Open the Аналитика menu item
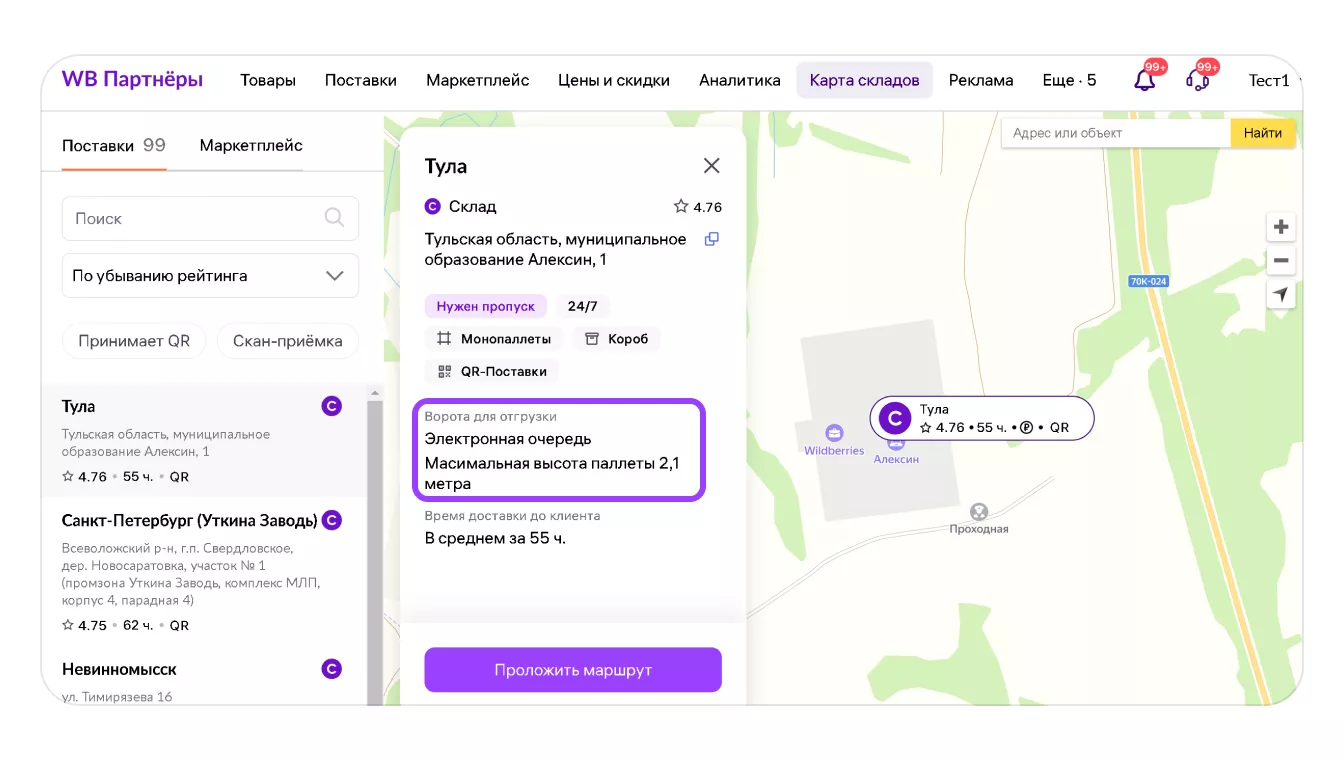 [739, 80]
